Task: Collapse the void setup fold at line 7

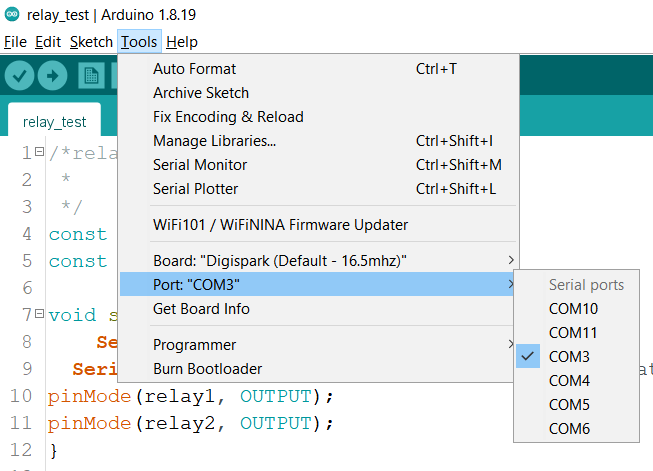Action: [39, 315]
